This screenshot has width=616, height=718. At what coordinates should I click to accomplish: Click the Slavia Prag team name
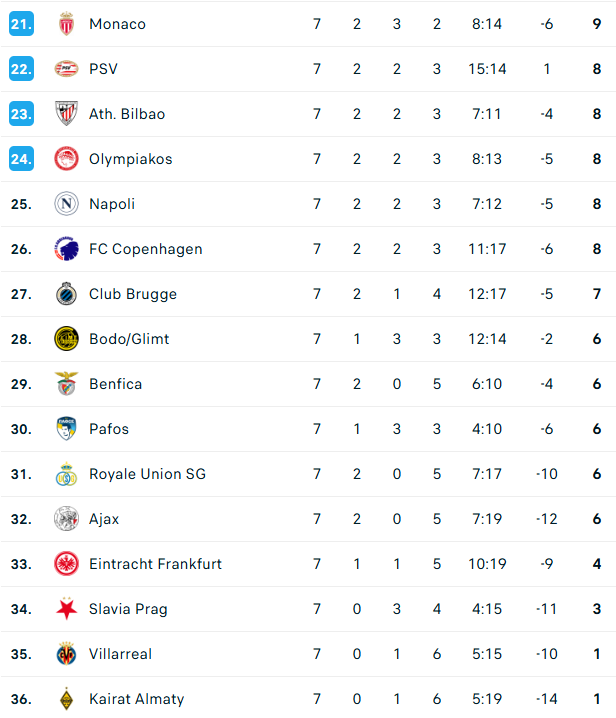[128, 609]
